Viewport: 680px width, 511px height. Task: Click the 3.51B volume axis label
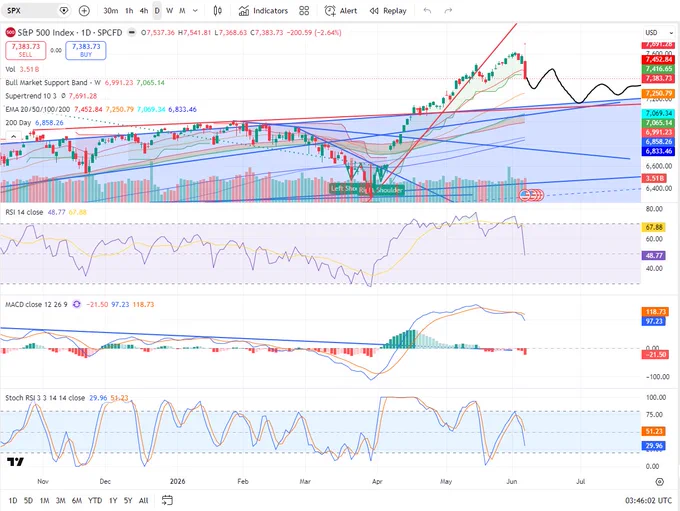(654, 178)
